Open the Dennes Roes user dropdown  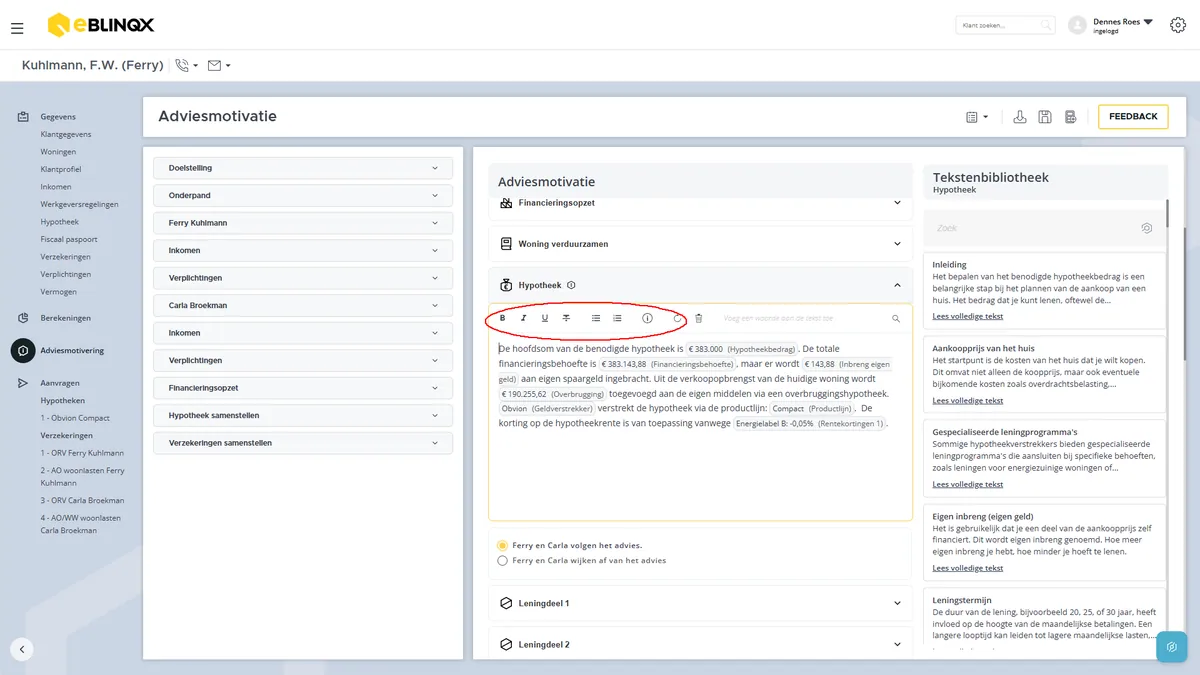(x=1124, y=25)
